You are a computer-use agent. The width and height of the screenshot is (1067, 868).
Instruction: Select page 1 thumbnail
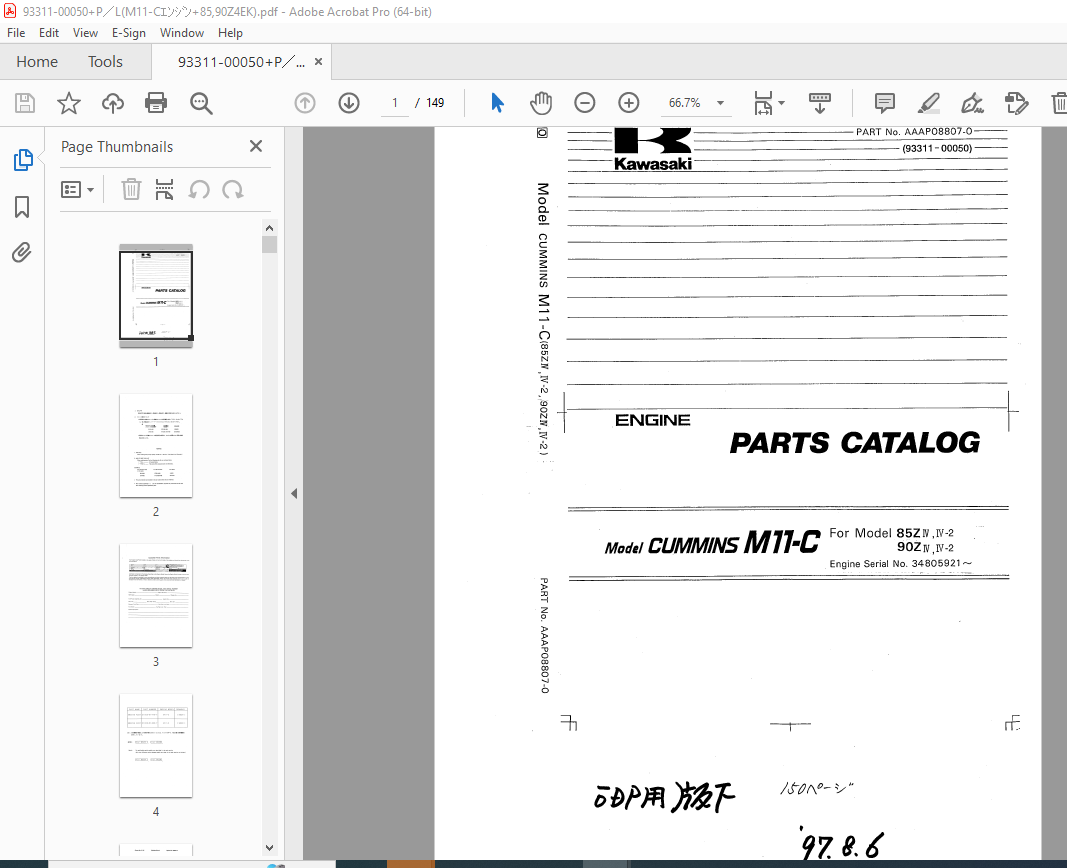pyautogui.click(x=156, y=296)
